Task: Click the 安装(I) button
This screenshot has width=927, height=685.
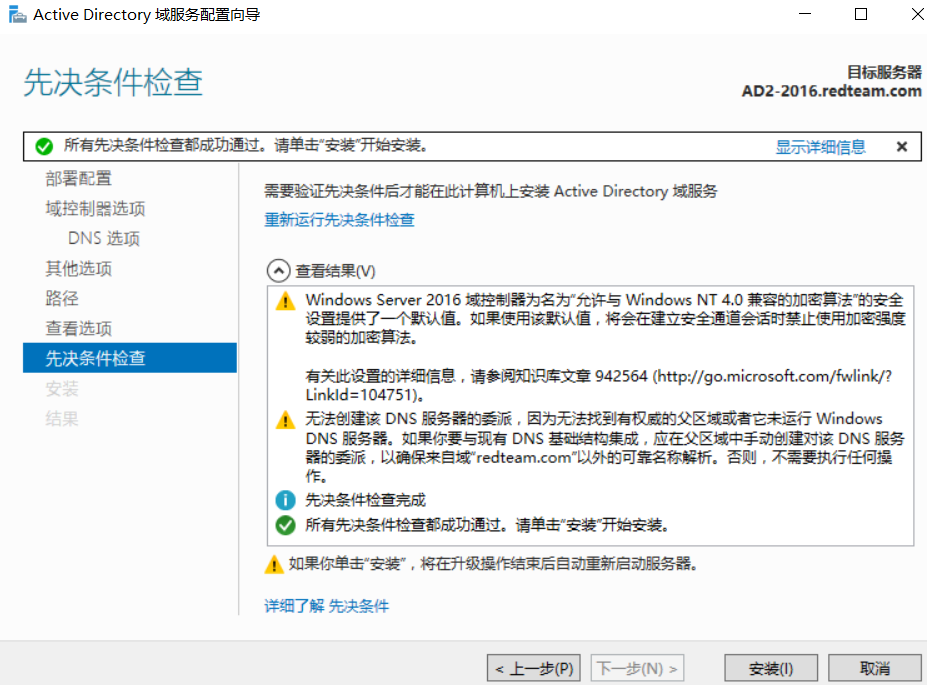Action: (771, 668)
